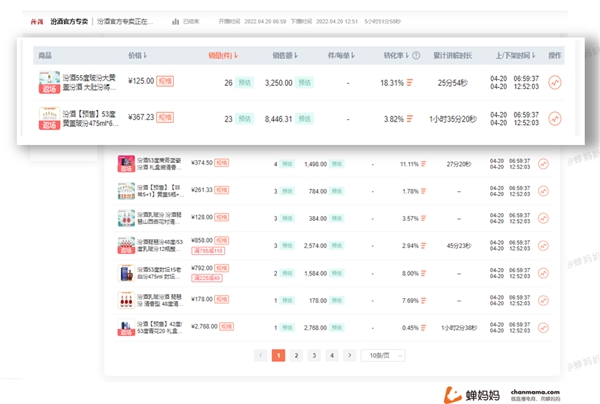This screenshot has height=404, width=600.
Task: Click the help icon beside 转化率 header
Action: click(416, 55)
